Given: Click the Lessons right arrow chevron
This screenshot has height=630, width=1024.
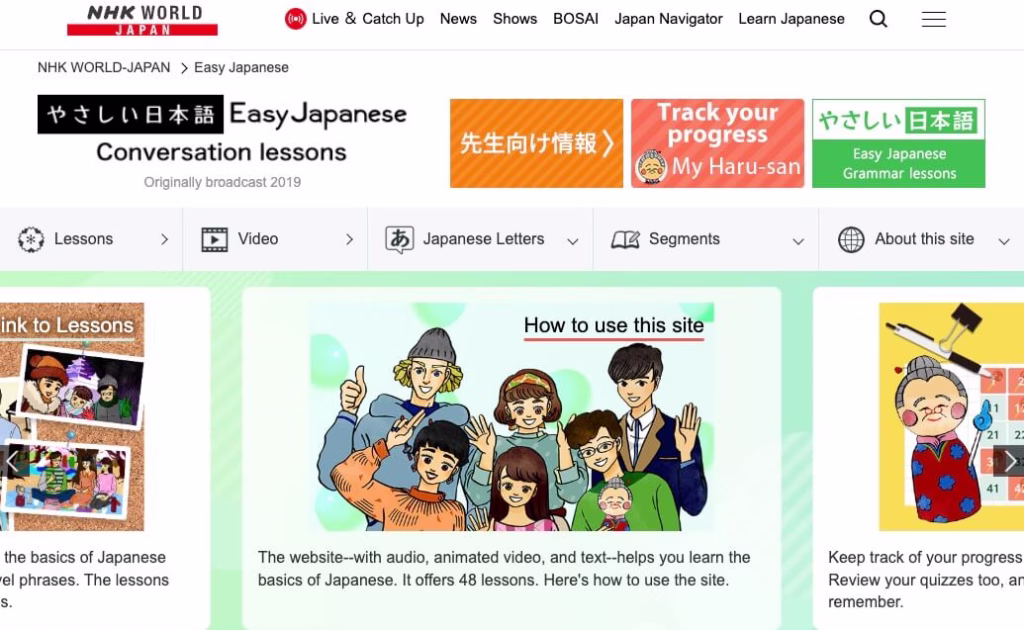Looking at the screenshot, I should click(165, 240).
